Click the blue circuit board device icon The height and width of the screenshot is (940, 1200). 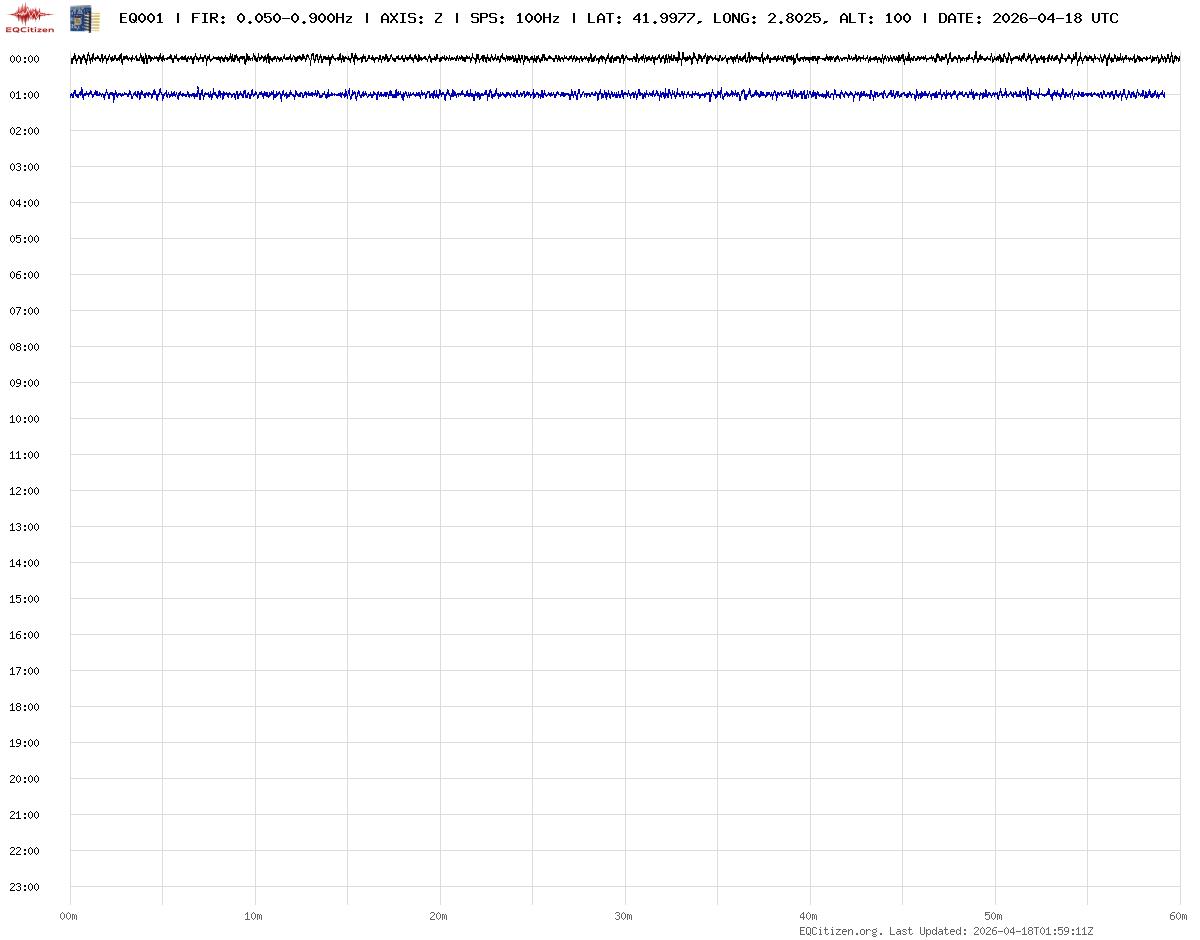tap(84, 18)
